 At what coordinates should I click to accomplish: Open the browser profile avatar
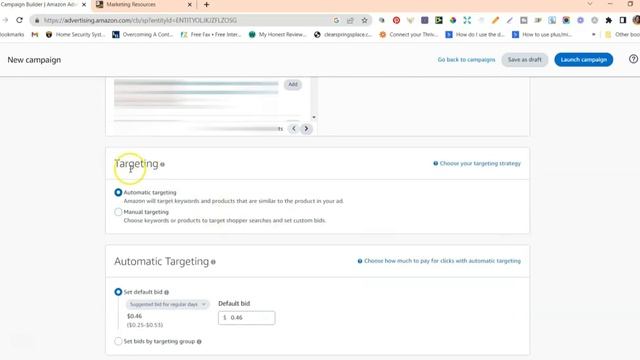click(636, 20)
